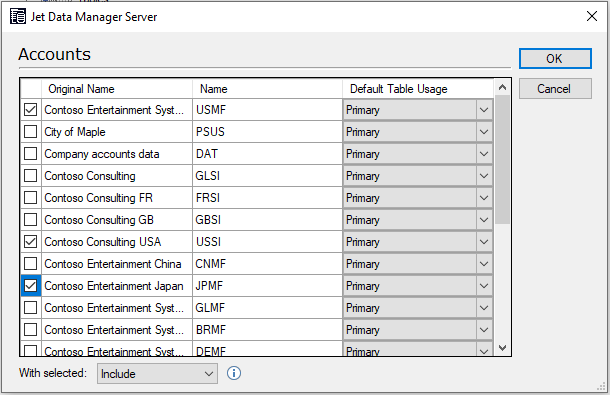The height and width of the screenshot is (395, 610).
Task: Click the Name column header
Action: [267, 89]
